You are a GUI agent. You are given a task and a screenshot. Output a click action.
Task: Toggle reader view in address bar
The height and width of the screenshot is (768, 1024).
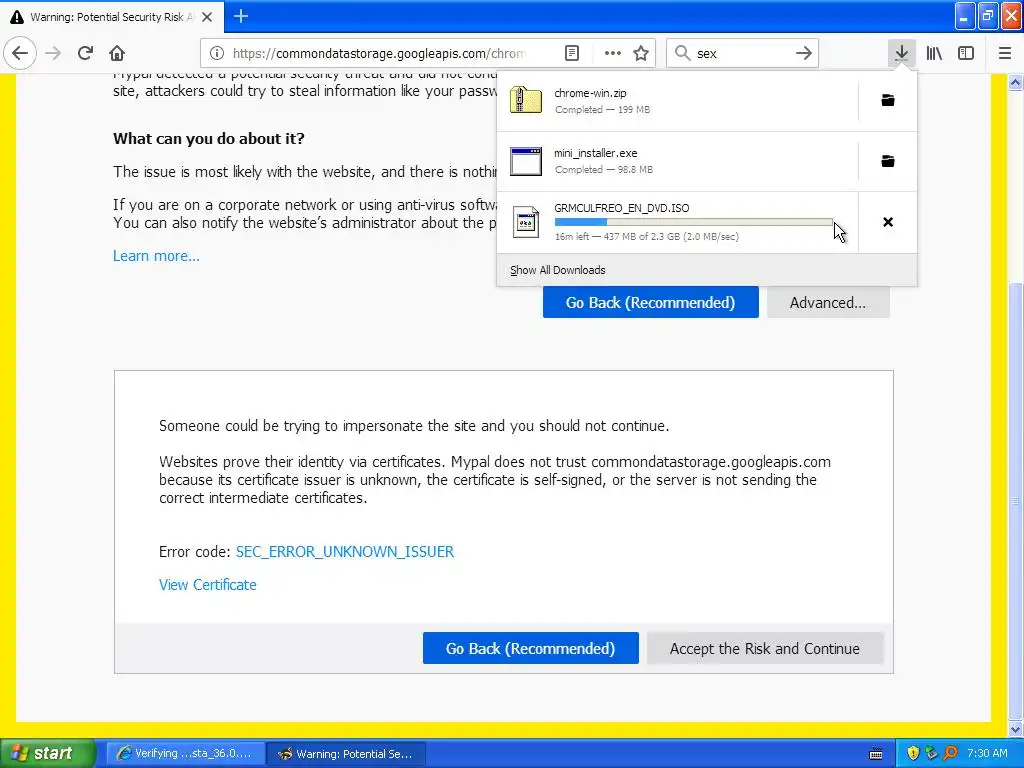pos(572,53)
